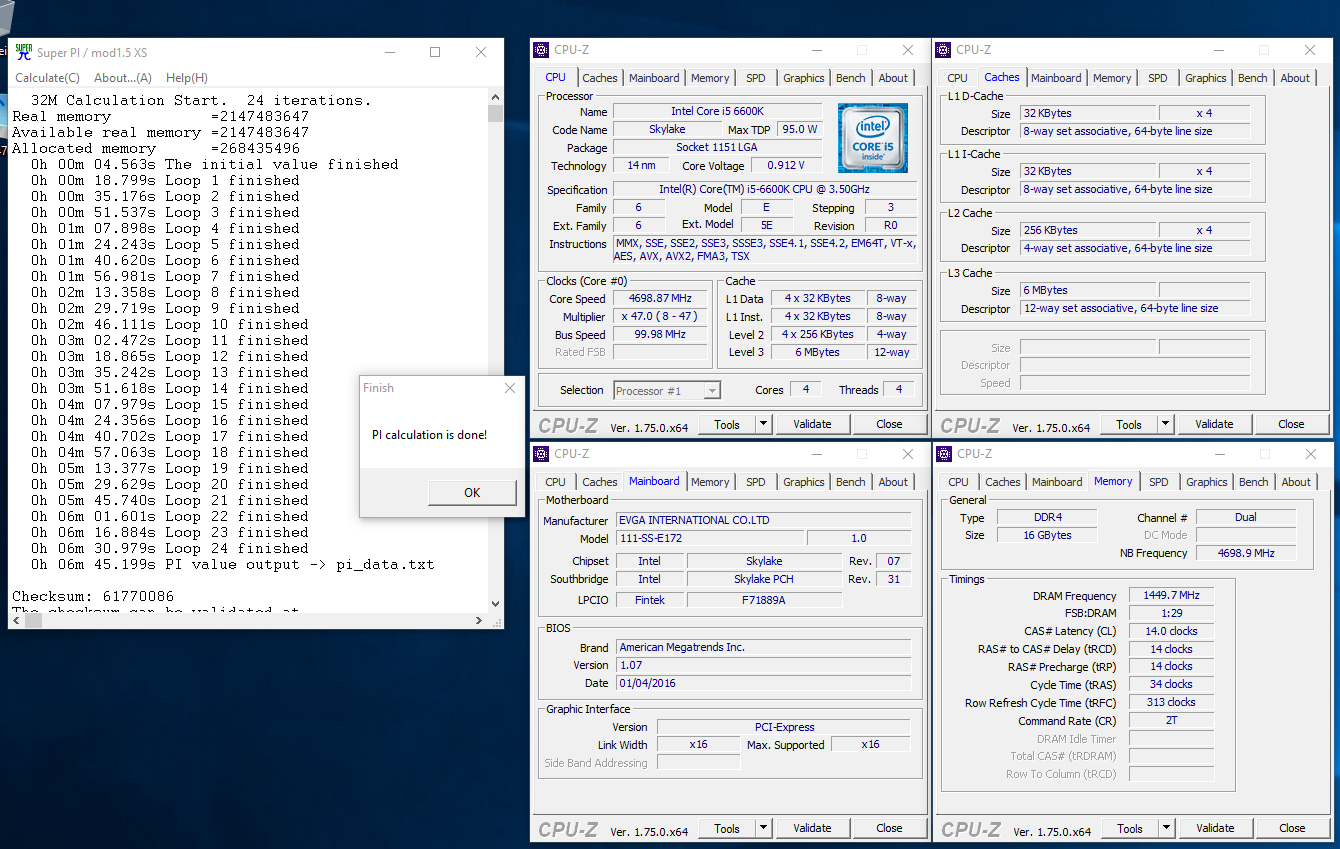
Task: Switch to Caches tab in CPU window
Action: pos(600,78)
